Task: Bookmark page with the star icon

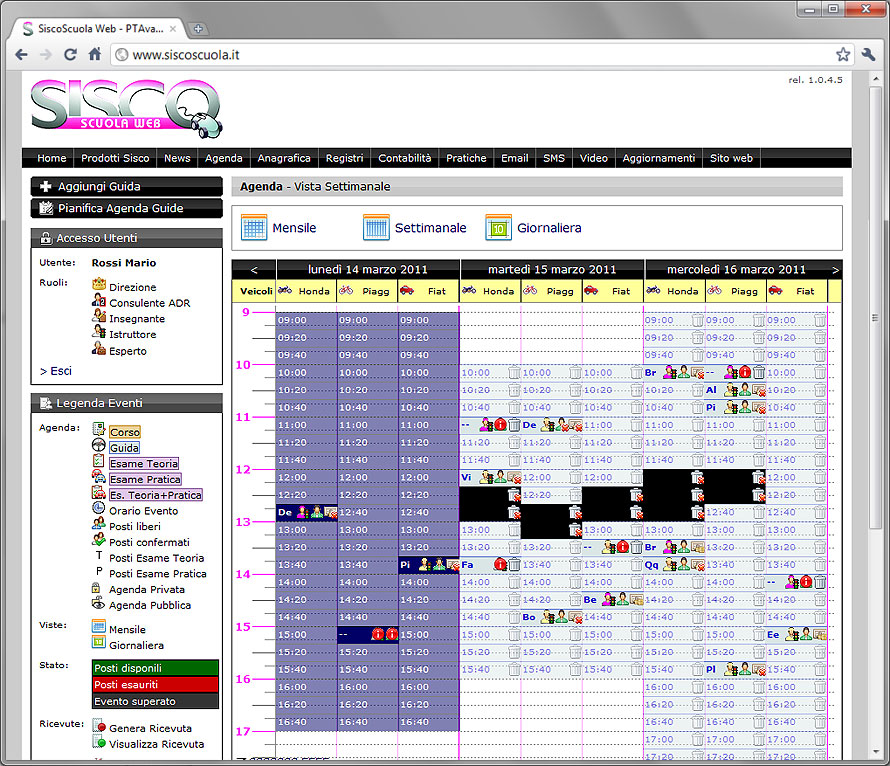Action: (x=843, y=55)
